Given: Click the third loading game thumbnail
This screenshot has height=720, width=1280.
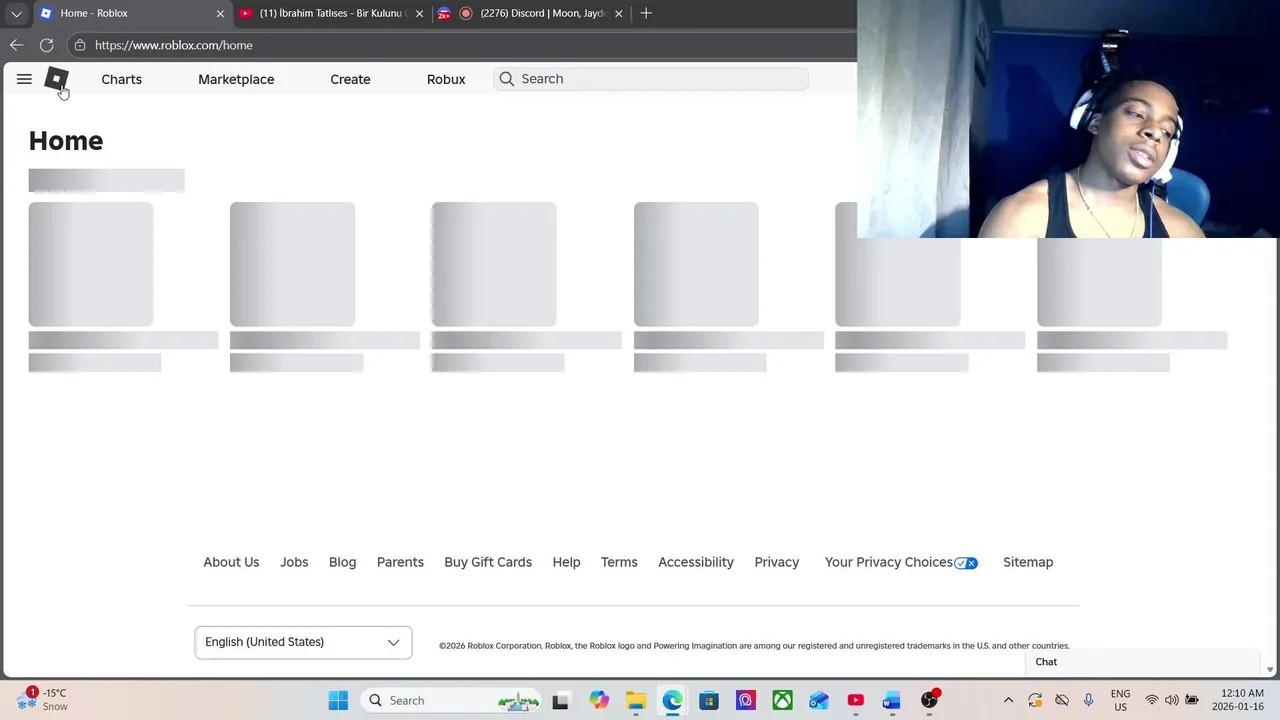Looking at the screenshot, I should point(494,264).
